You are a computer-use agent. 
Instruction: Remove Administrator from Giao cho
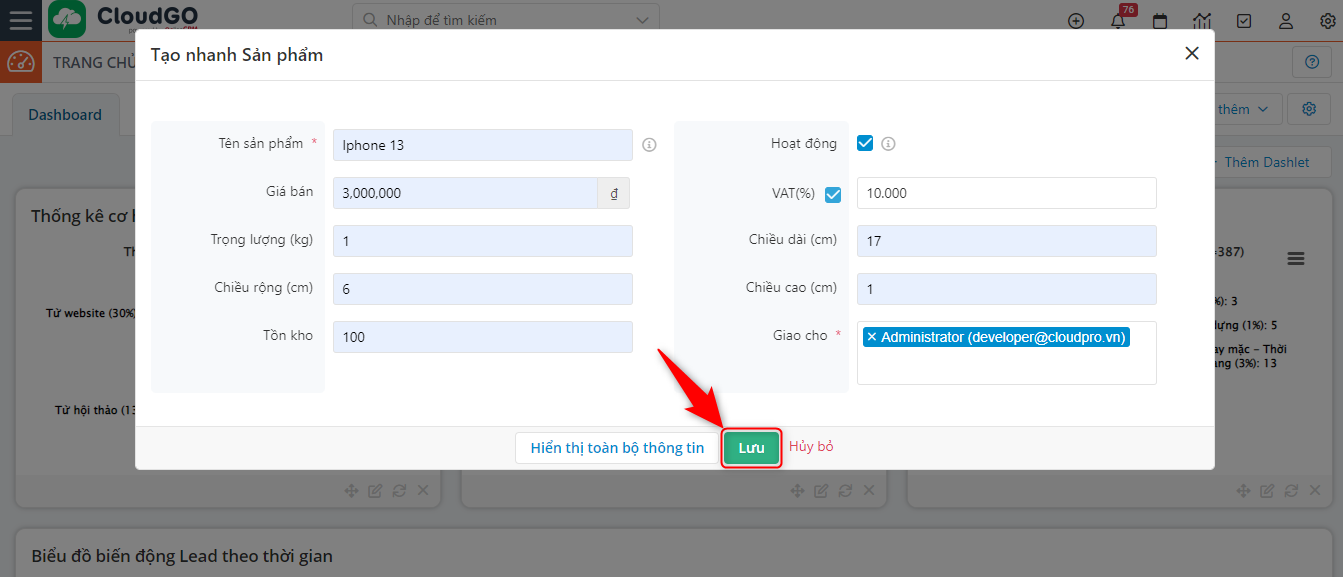pos(871,338)
